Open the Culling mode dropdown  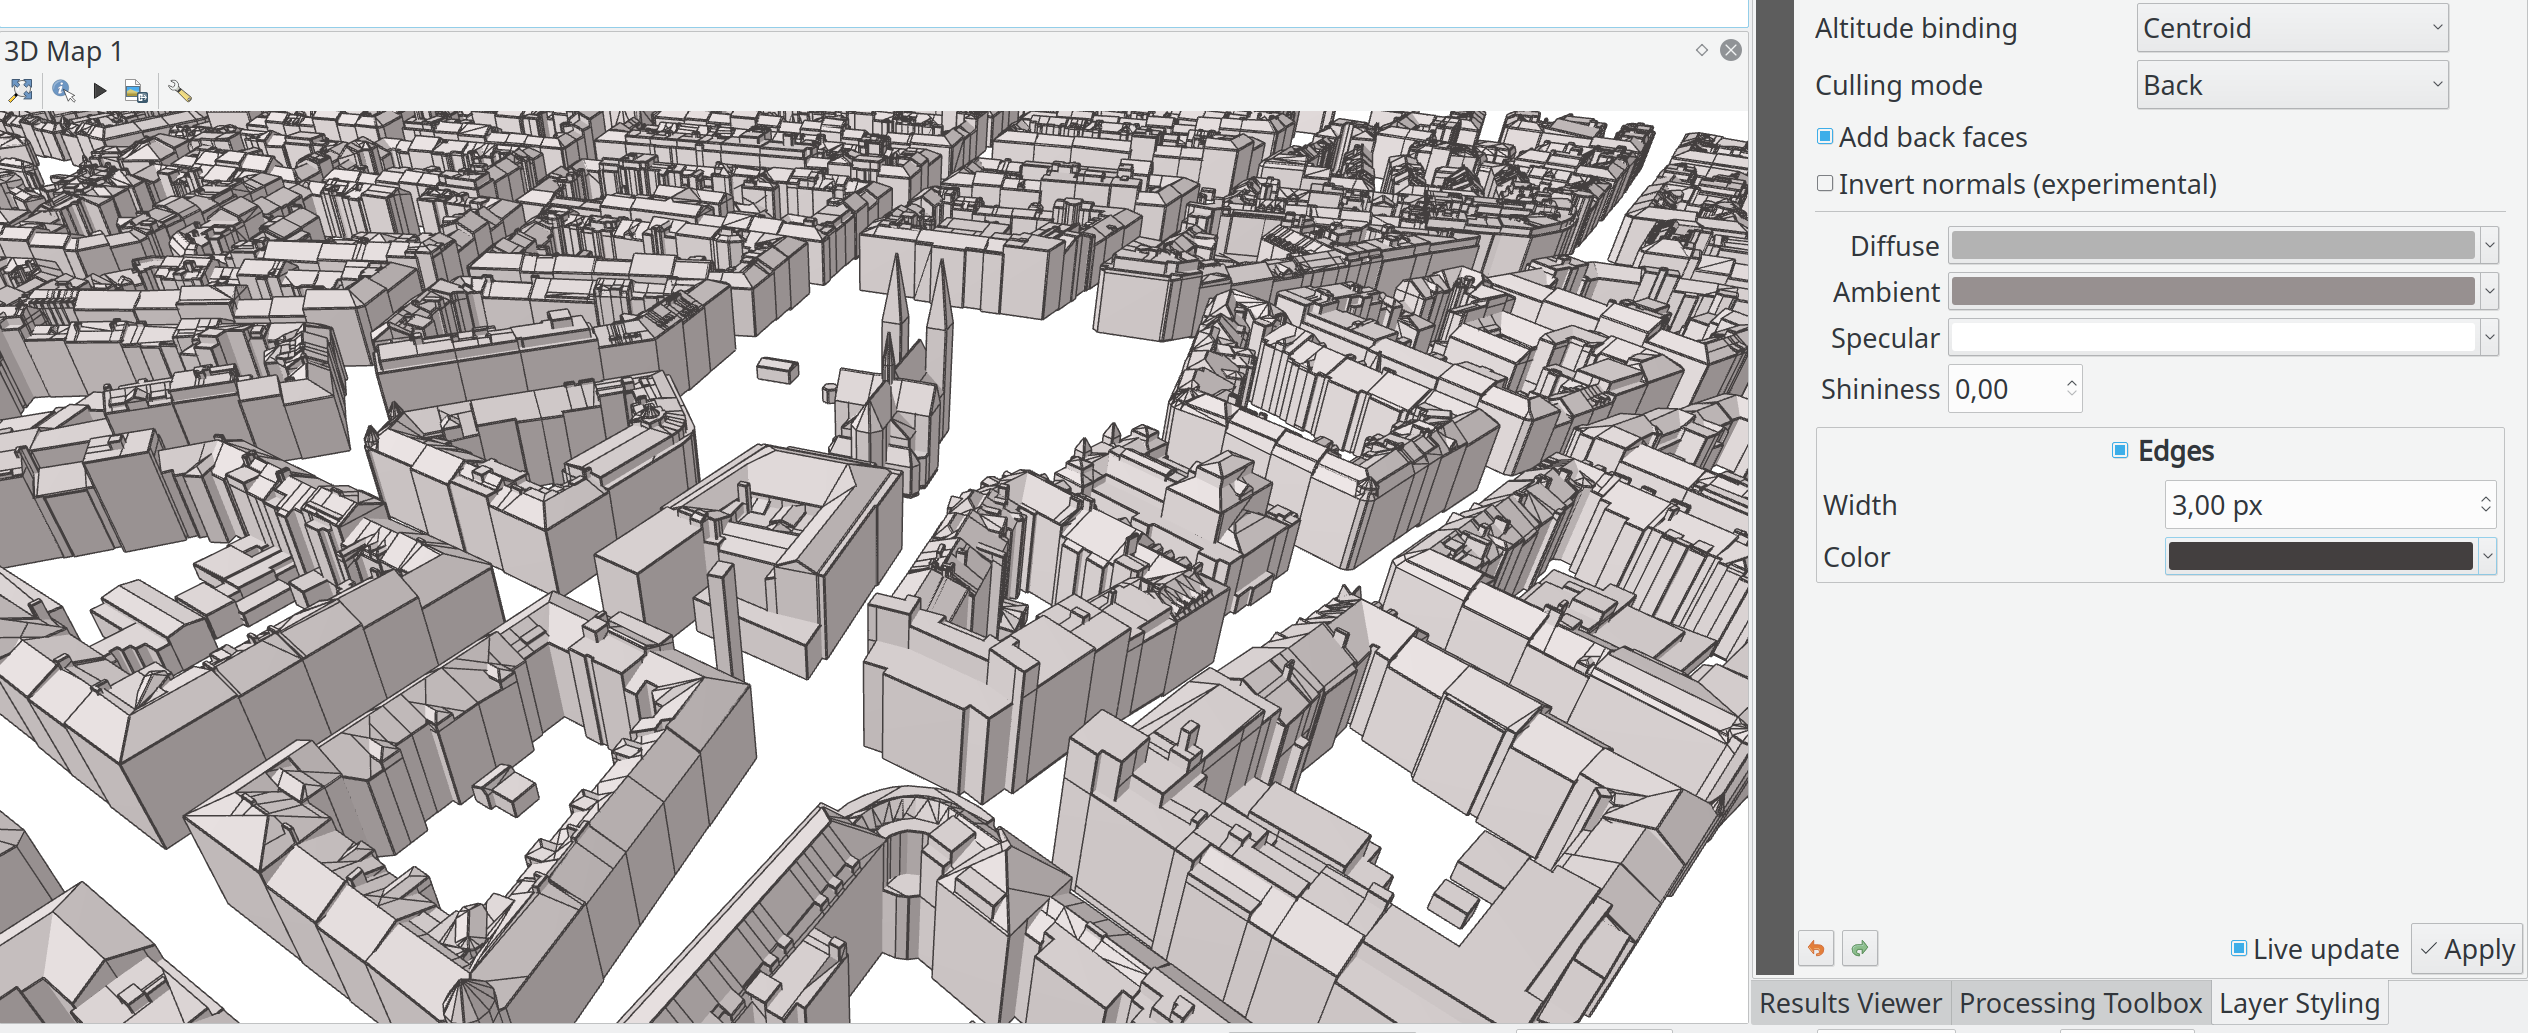(2292, 85)
